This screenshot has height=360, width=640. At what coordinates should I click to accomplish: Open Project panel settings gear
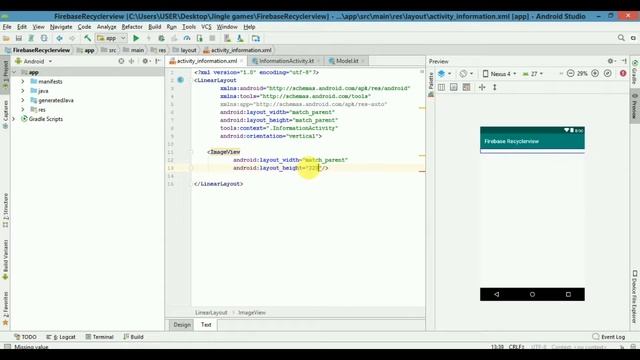coord(145,61)
